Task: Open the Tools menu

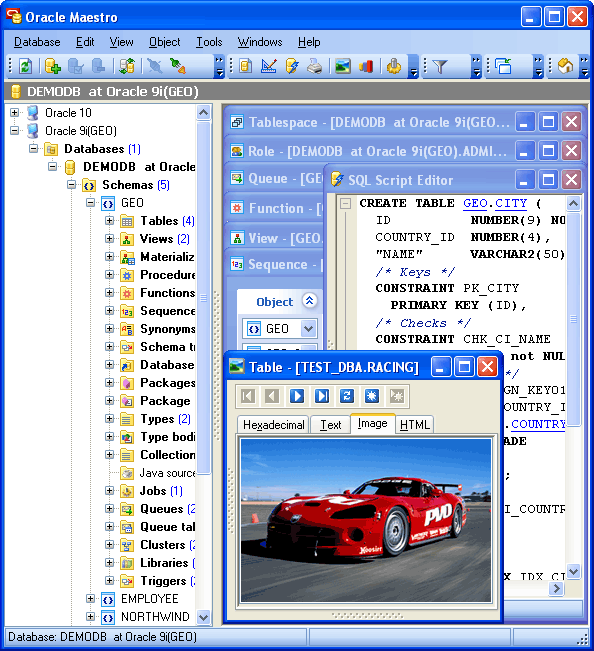Action: pos(209,42)
